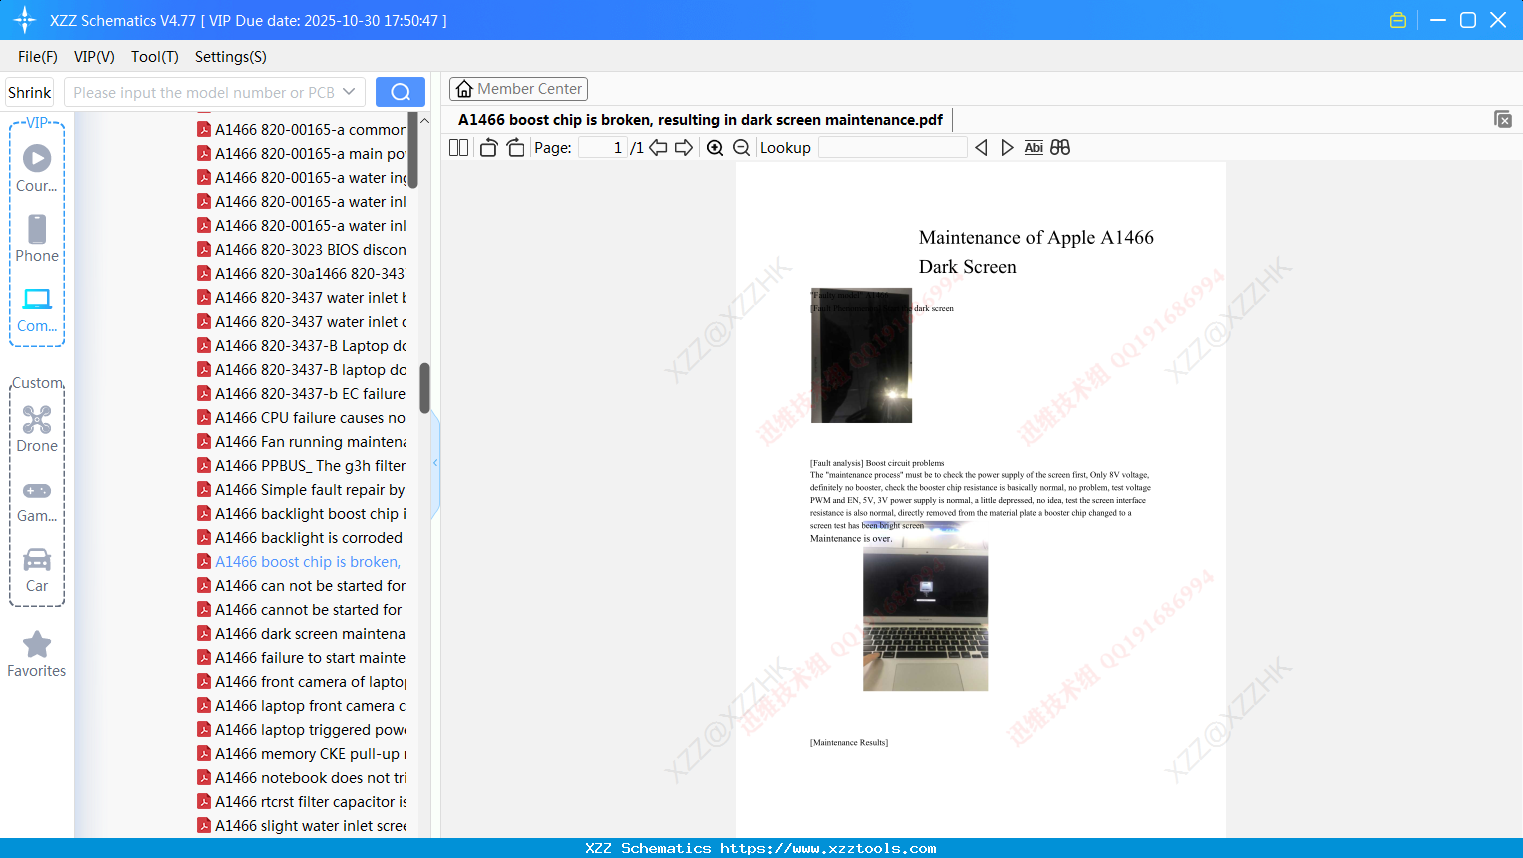Viewport: 1523px width, 858px height.
Task: Open the File(F) menu
Action: [38, 57]
